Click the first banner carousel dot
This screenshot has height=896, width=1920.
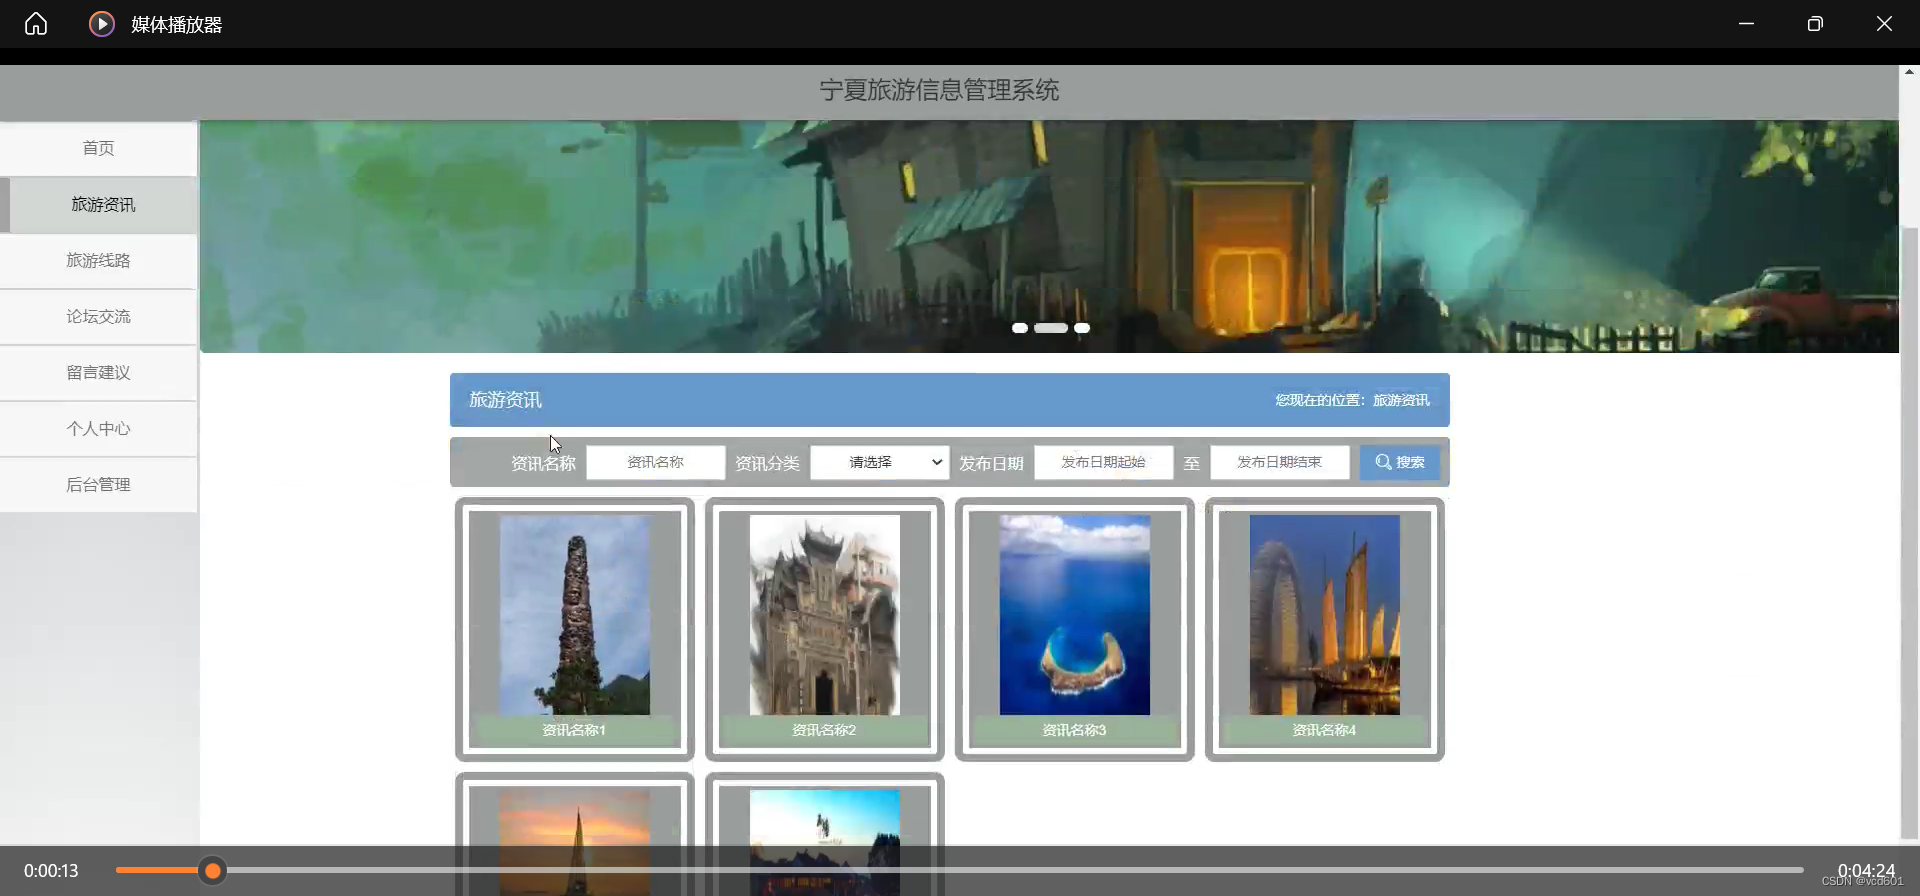[x=1020, y=328]
